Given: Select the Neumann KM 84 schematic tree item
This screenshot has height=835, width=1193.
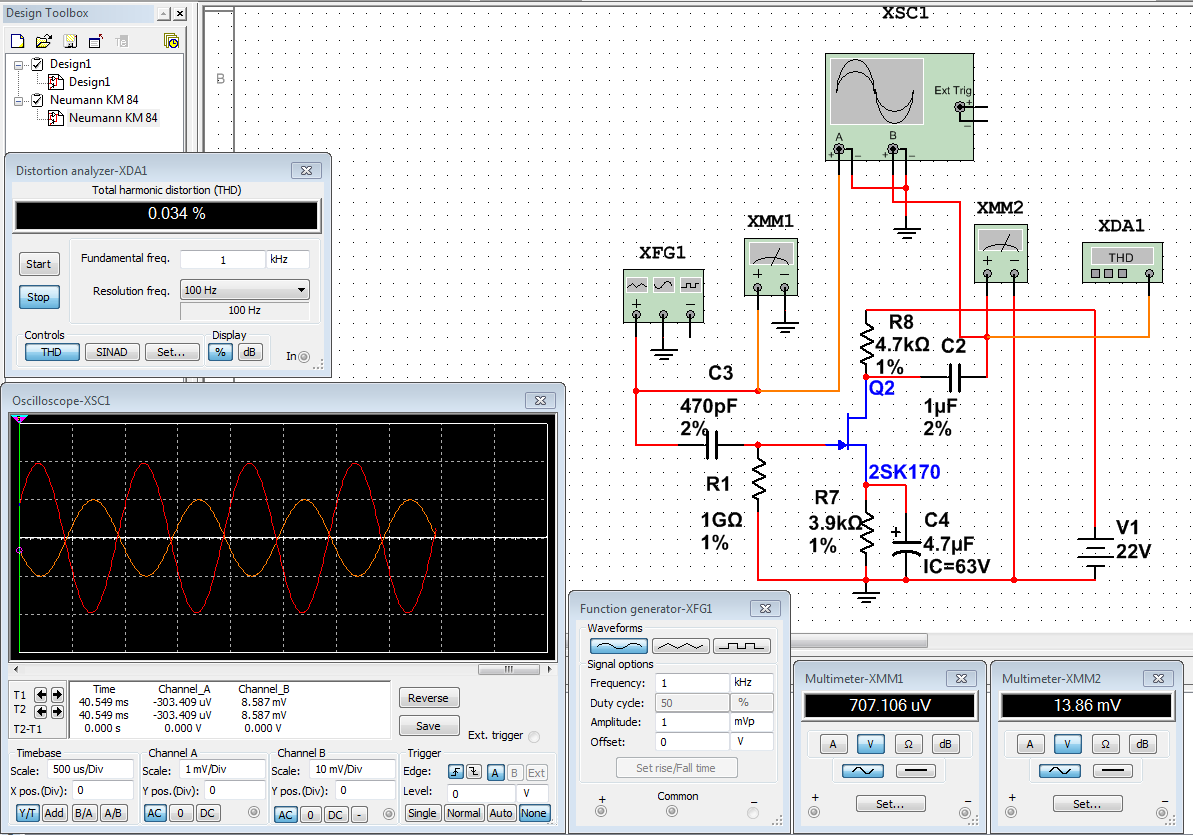Looking at the screenshot, I should point(112,118).
